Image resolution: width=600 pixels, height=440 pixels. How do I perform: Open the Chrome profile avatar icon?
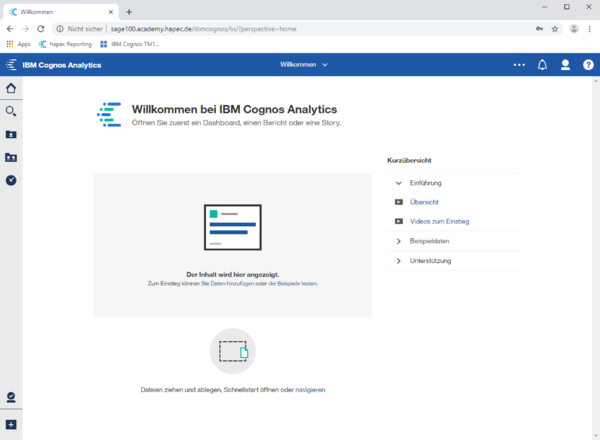[x=574, y=29]
